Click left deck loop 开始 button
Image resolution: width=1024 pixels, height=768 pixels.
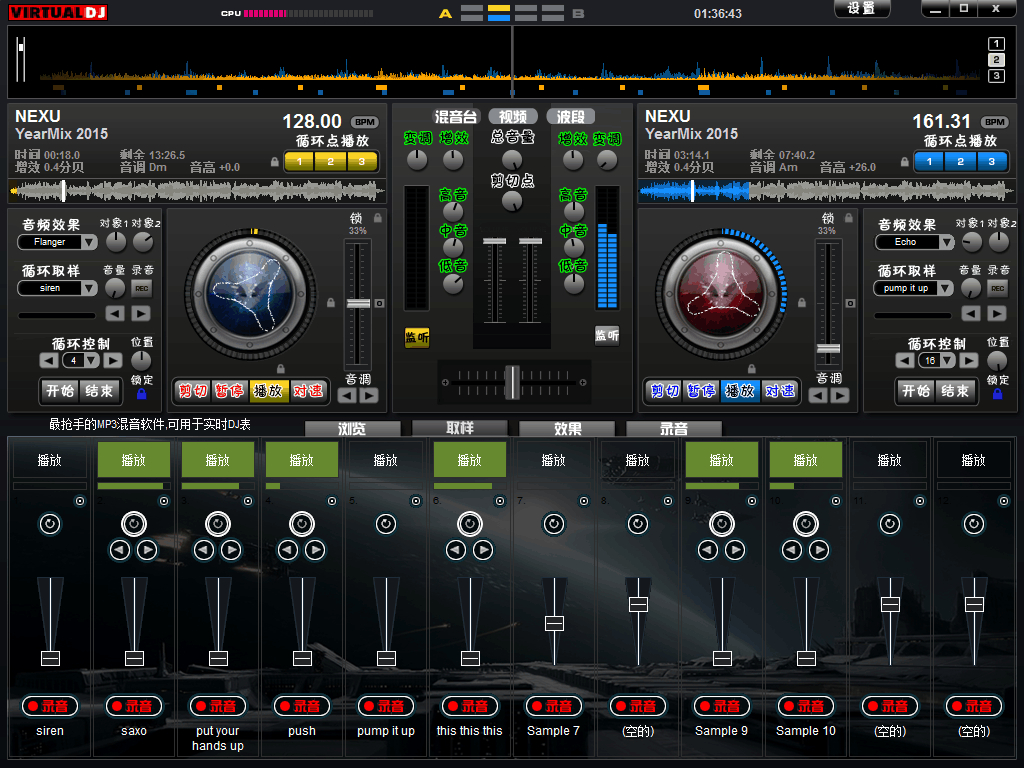59,391
